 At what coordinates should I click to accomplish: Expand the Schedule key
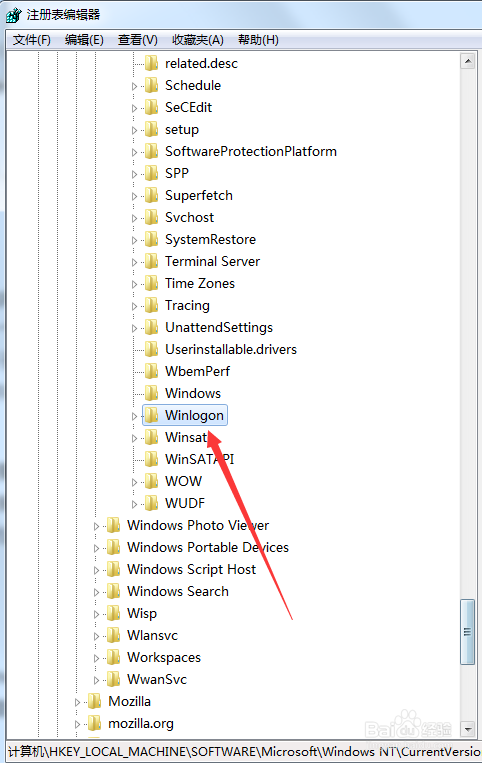[x=134, y=86]
